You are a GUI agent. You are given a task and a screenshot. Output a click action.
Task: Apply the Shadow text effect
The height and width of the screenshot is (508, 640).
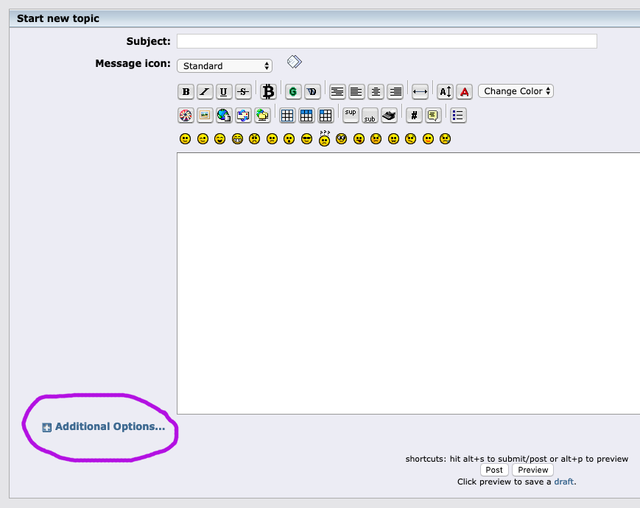(312, 91)
